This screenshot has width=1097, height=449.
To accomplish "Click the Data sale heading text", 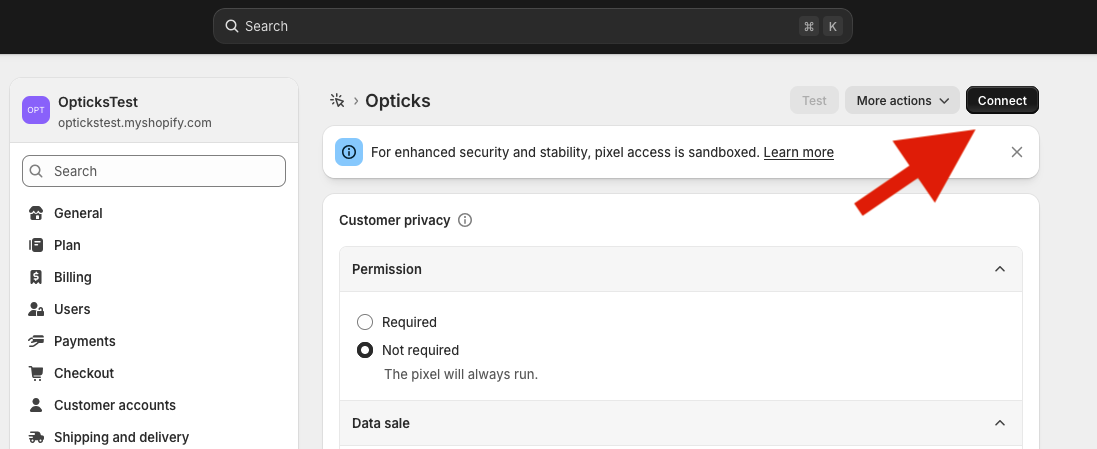I will [381, 423].
